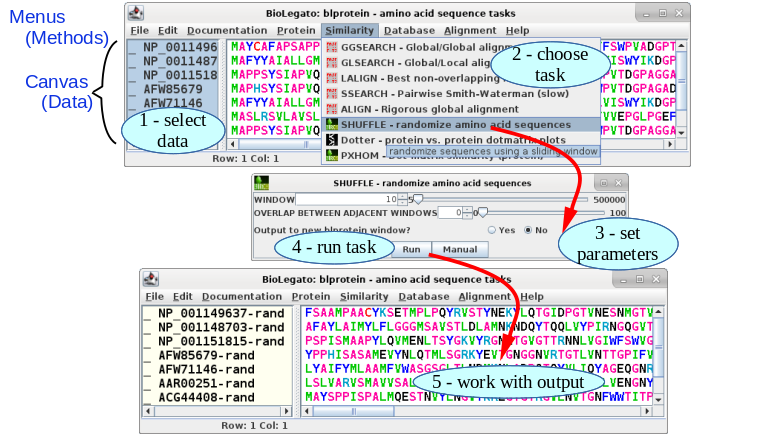This screenshot has height=434, width=784.
Task: Open the Protein menu in top window
Action: 296,30
